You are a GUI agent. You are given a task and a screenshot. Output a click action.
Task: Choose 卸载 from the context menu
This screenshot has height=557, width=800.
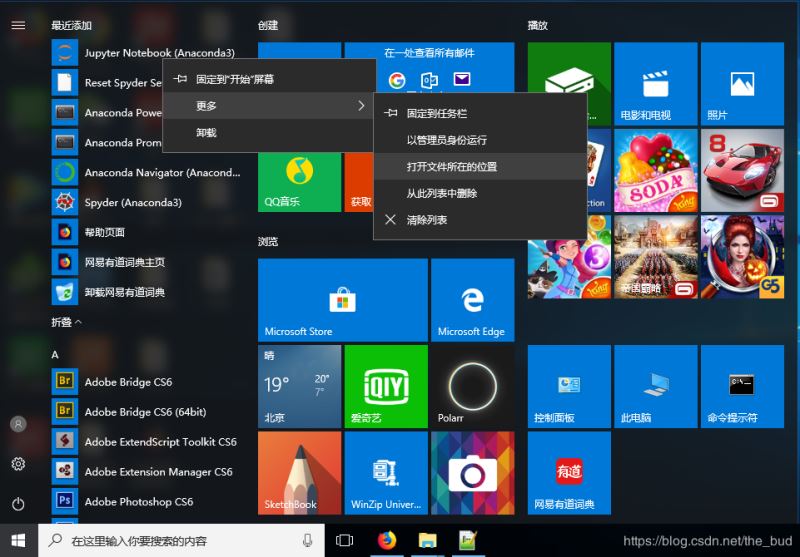(x=269, y=133)
